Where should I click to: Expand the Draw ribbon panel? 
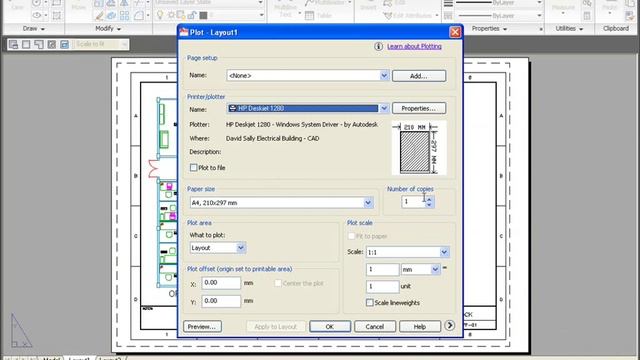[x=34, y=29]
